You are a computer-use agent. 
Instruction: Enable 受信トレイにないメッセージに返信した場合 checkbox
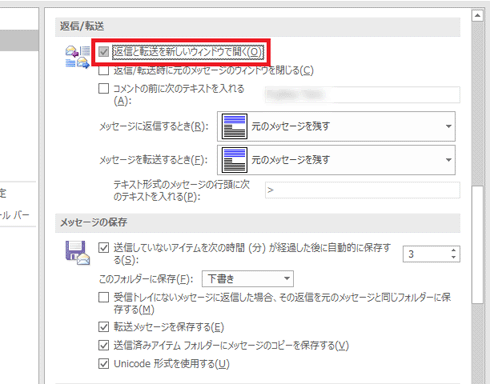pyautogui.click(x=104, y=297)
